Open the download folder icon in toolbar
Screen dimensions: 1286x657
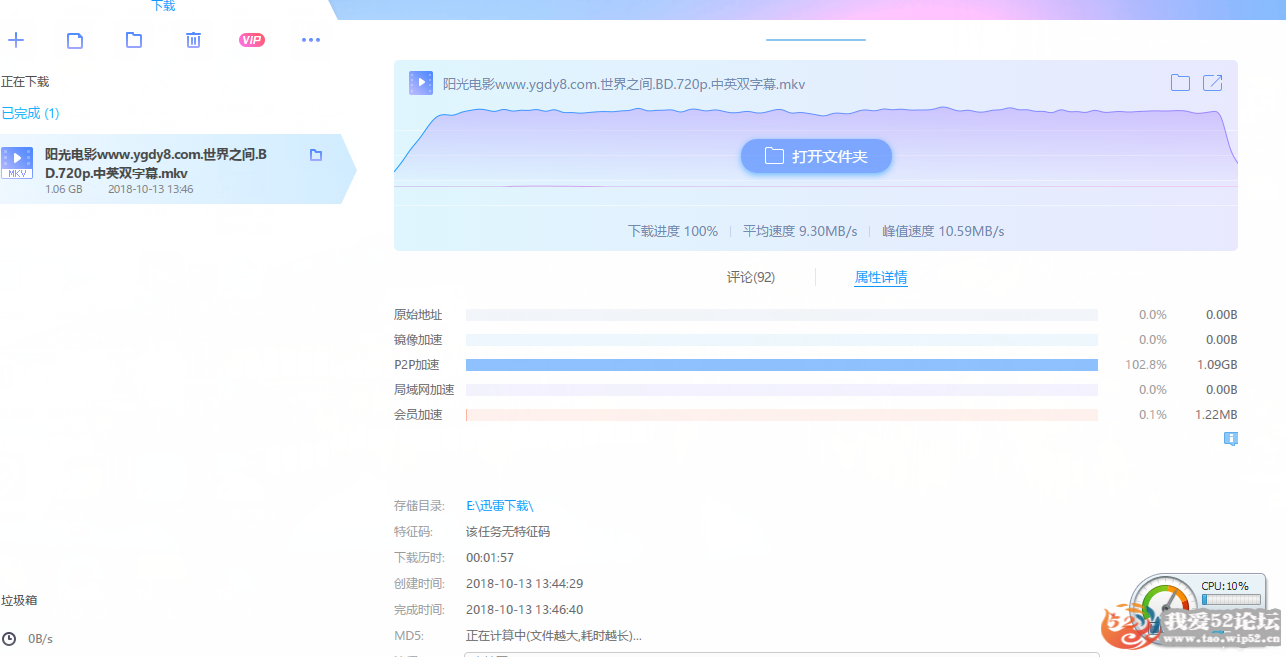pos(134,40)
